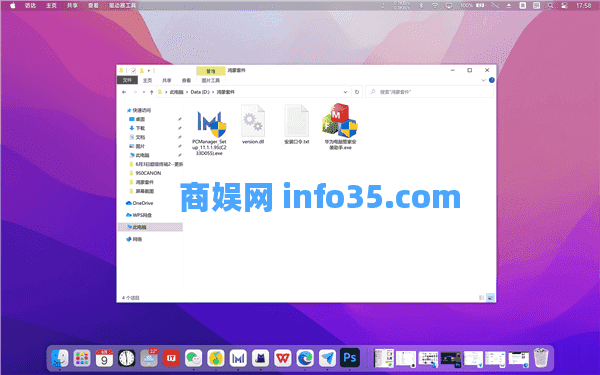Click the 管理 contextual tab header

click(210, 71)
